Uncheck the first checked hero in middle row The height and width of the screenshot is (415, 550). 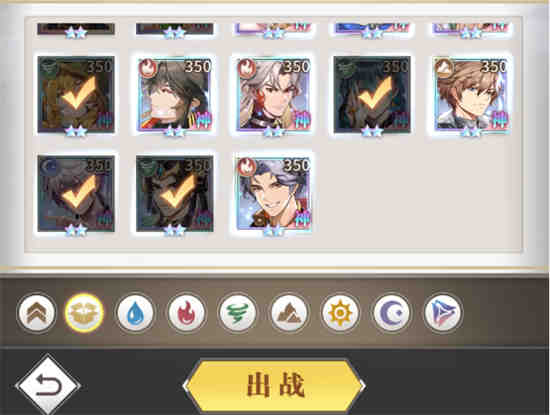pos(76,94)
